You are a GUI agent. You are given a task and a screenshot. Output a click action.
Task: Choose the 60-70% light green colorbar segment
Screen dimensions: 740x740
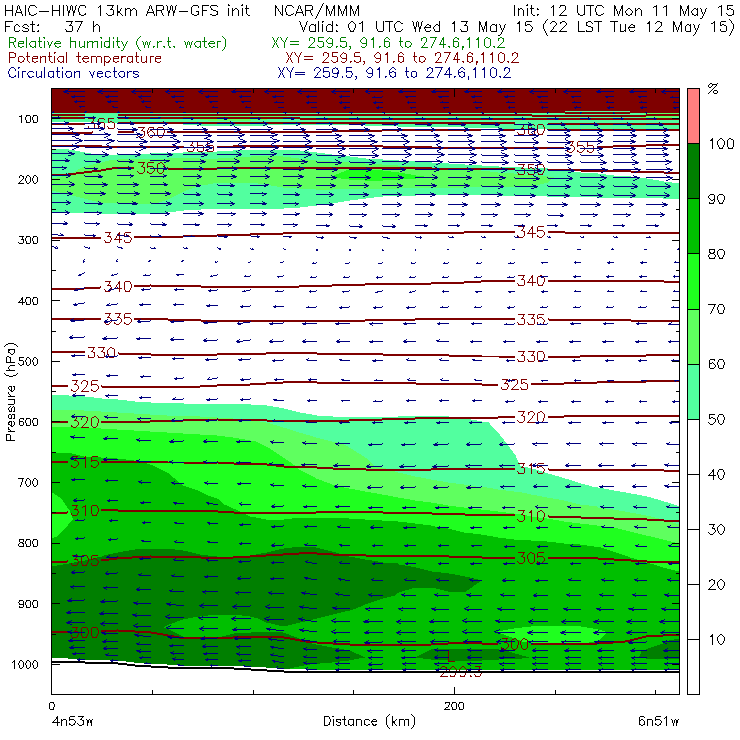pyautogui.click(x=693, y=336)
